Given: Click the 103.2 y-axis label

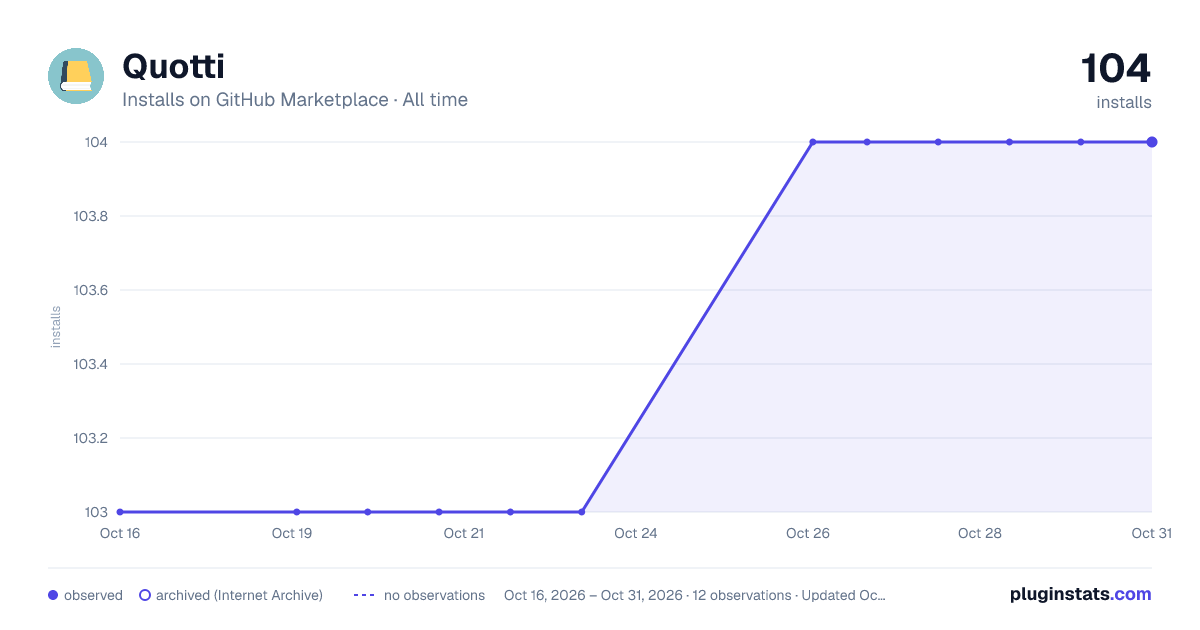Looking at the screenshot, I should point(91,438).
